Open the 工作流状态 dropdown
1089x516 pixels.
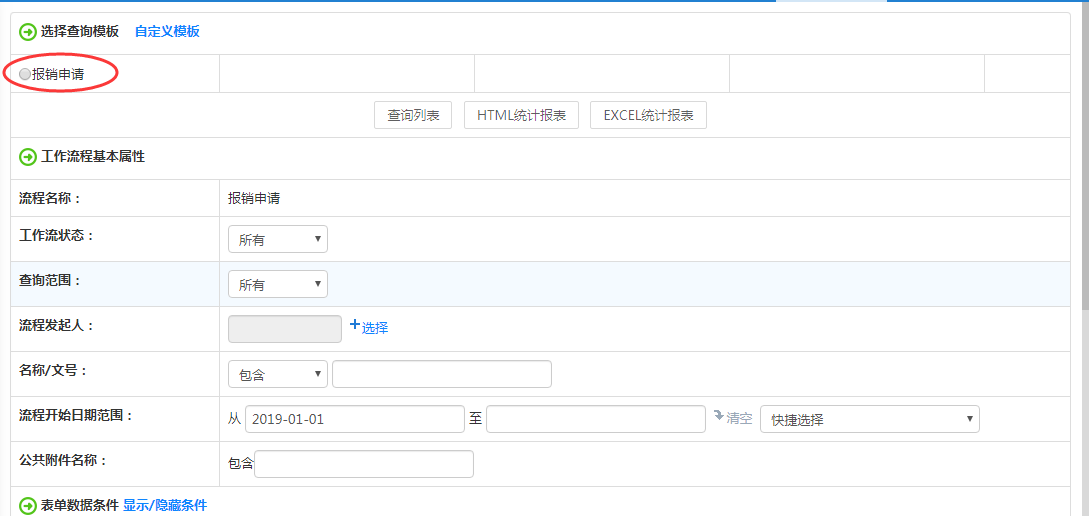pyautogui.click(x=277, y=239)
